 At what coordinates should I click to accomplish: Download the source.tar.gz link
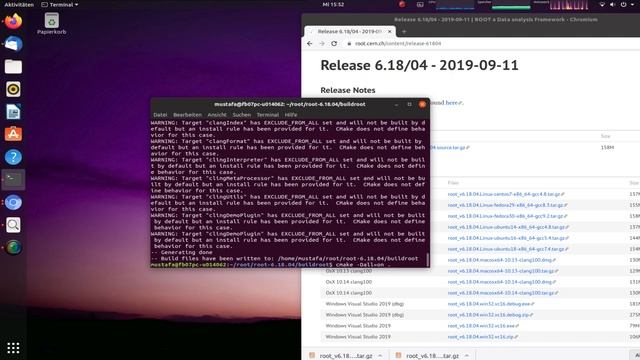pos(449,147)
